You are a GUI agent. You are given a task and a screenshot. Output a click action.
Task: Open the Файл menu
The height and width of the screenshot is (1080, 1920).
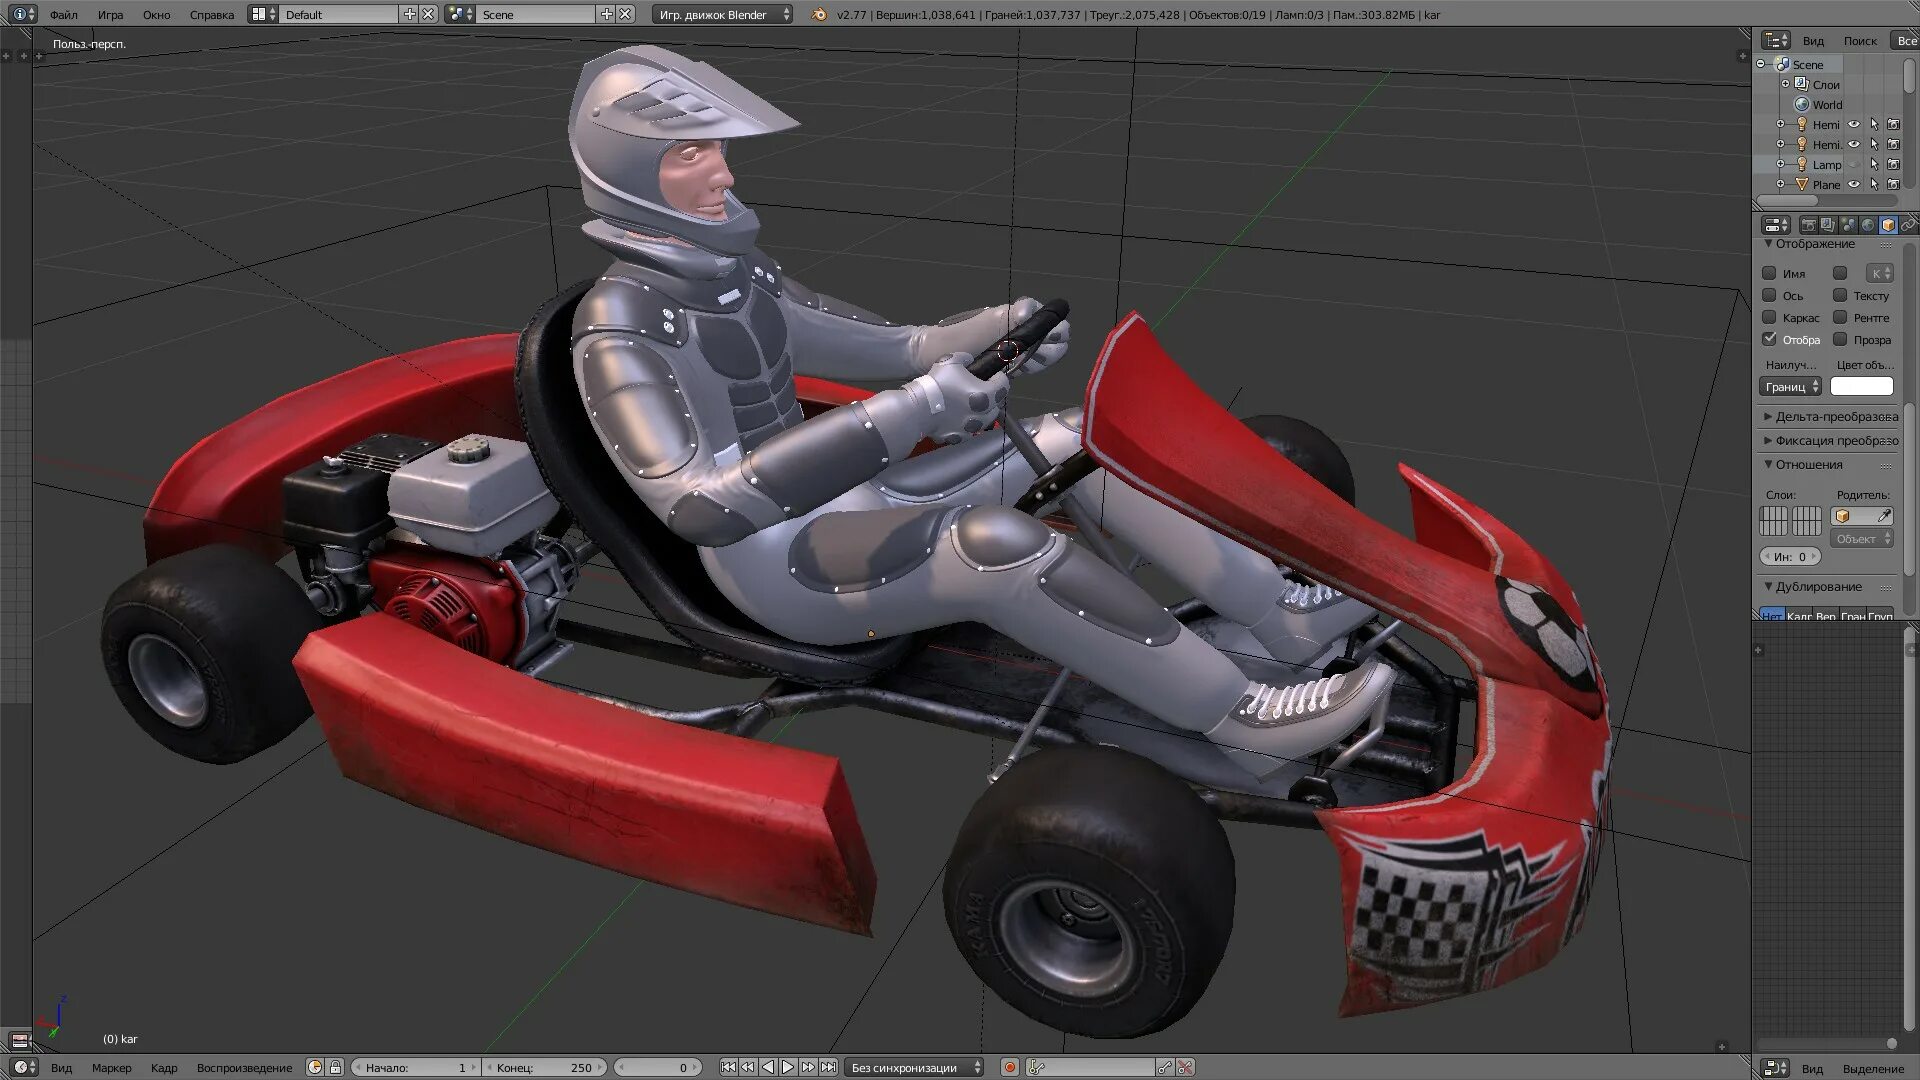click(62, 13)
